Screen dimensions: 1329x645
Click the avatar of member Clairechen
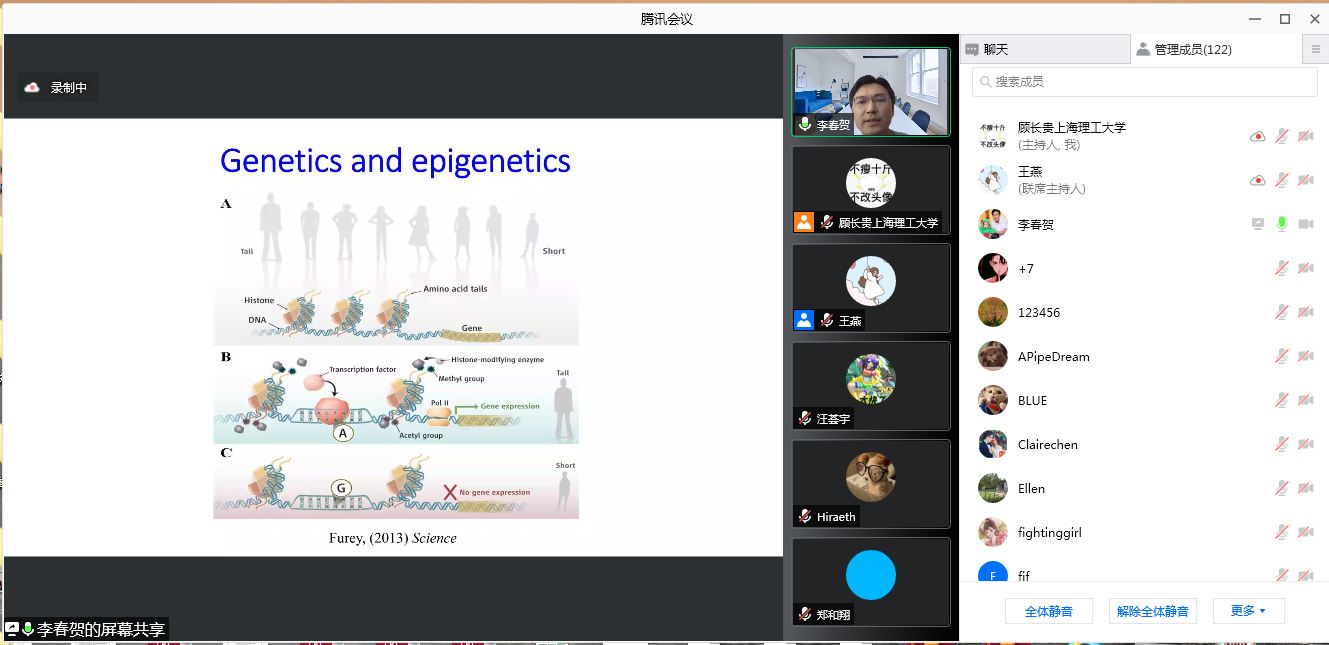(x=992, y=444)
